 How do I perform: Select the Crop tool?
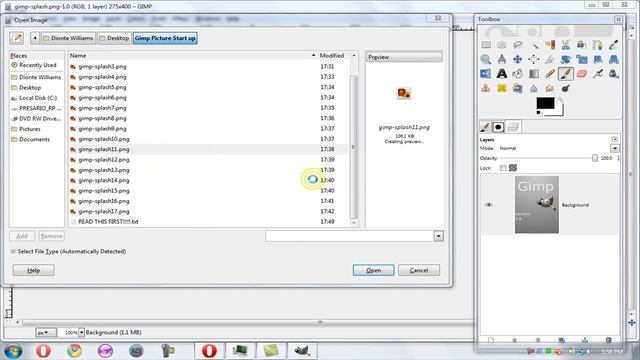[x=549, y=60]
